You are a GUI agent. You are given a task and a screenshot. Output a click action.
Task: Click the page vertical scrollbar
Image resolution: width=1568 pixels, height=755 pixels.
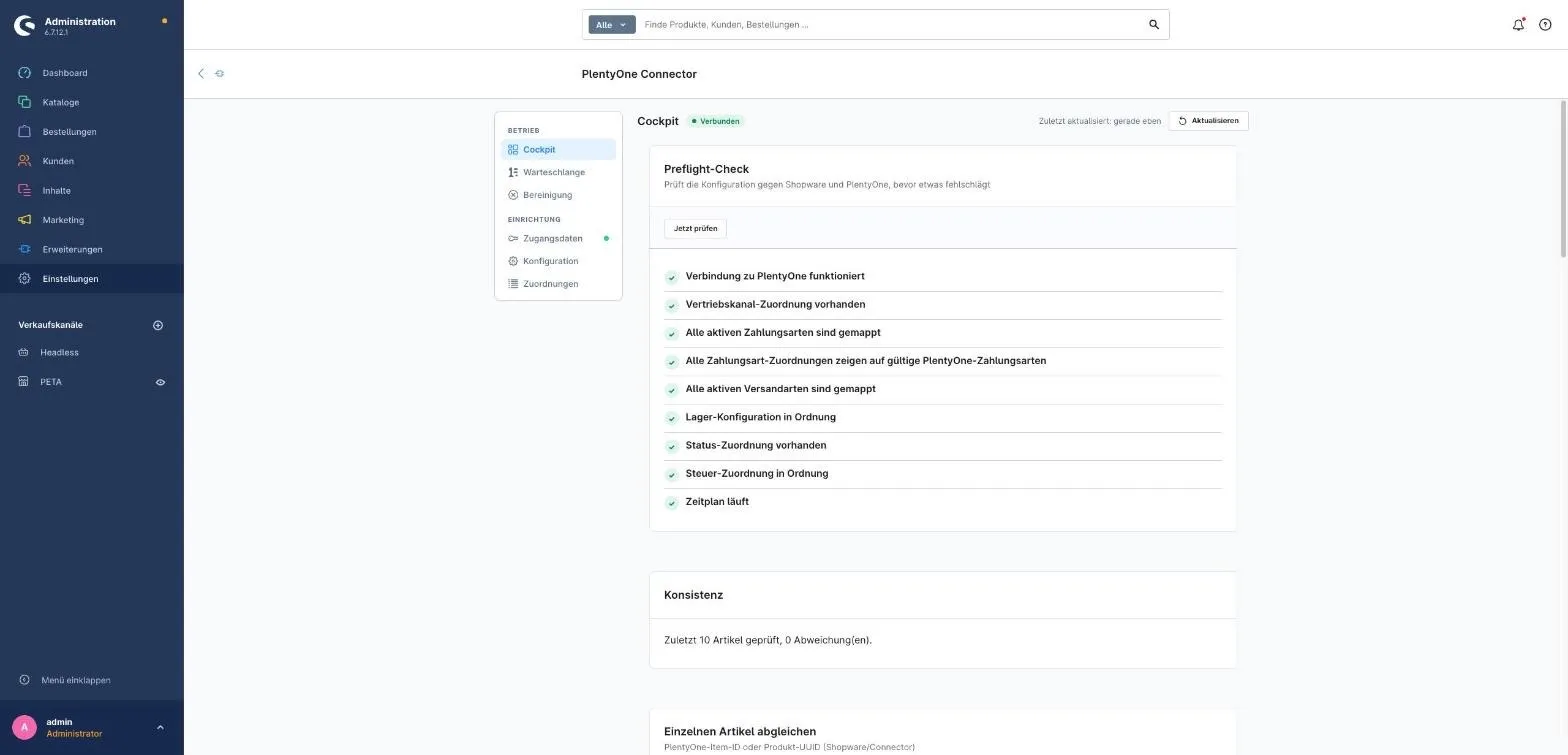pyautogui.click(x=1564, y=180)
